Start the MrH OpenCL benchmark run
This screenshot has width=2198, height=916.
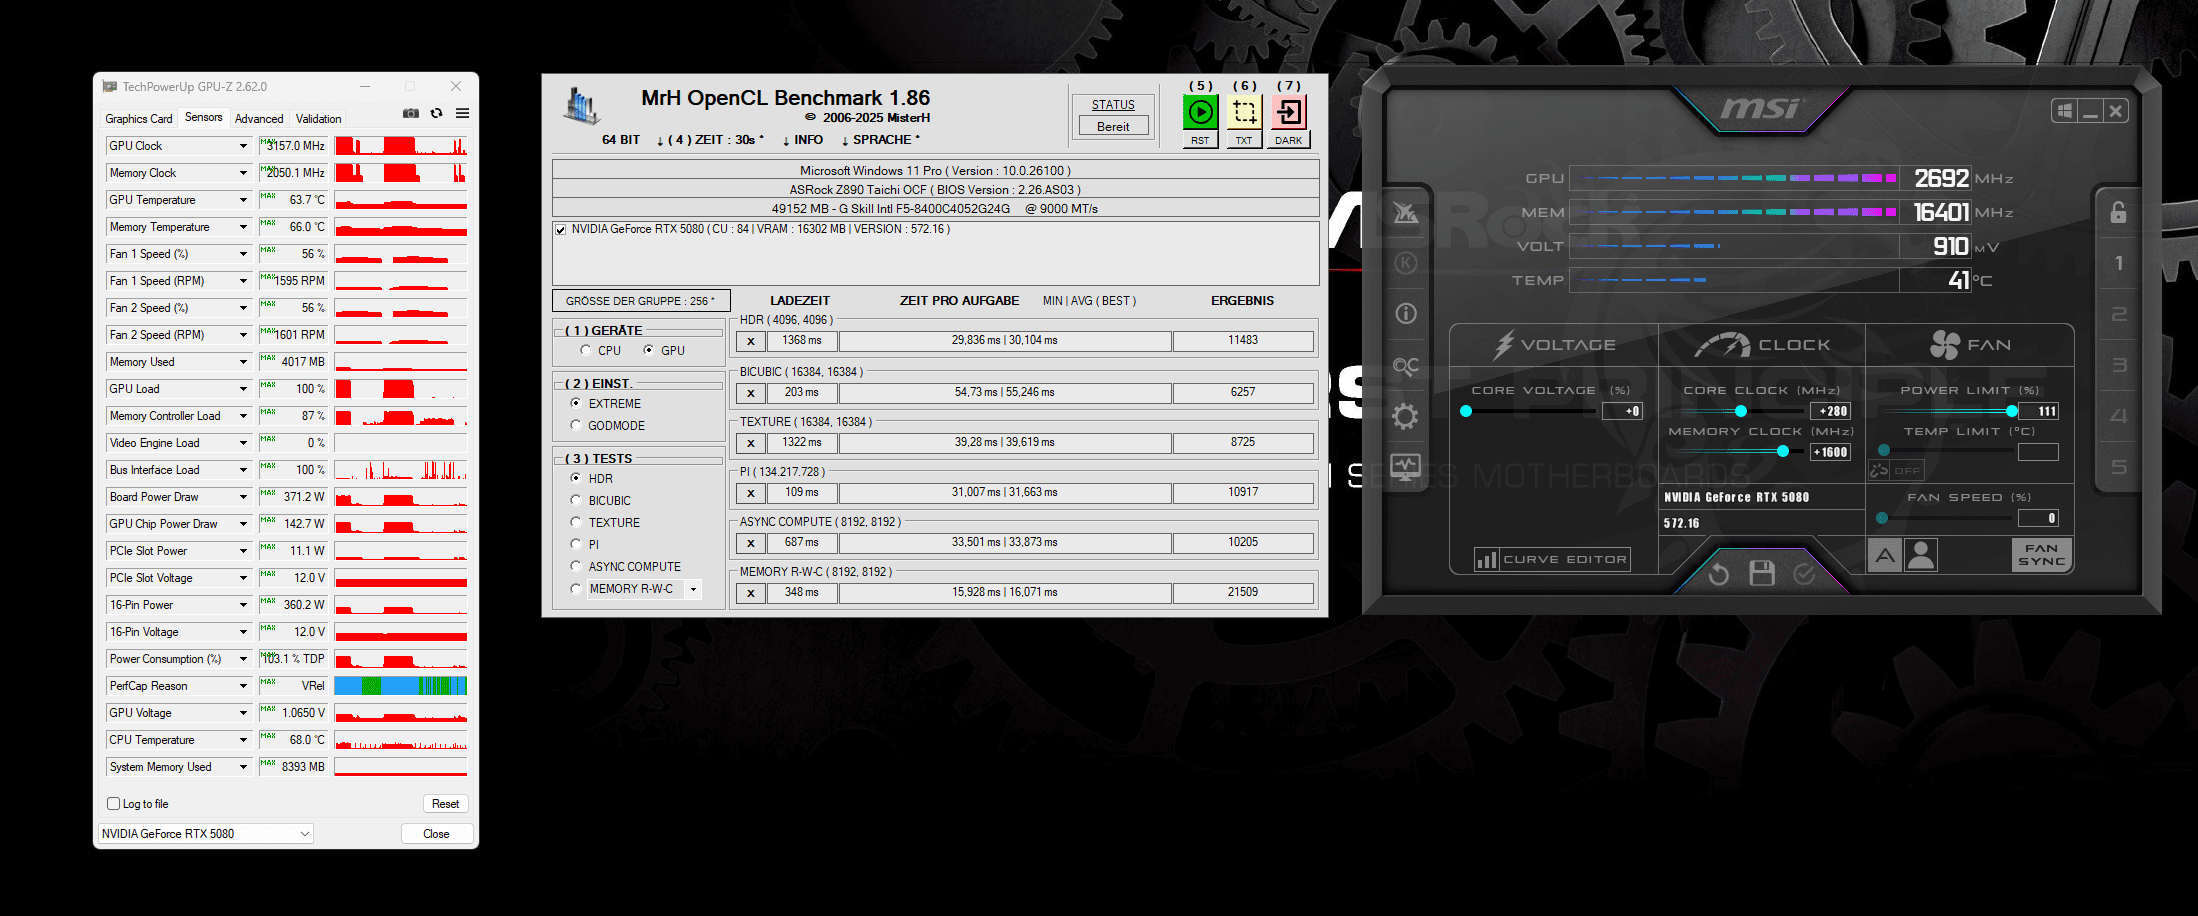[x=1200, y=112]
